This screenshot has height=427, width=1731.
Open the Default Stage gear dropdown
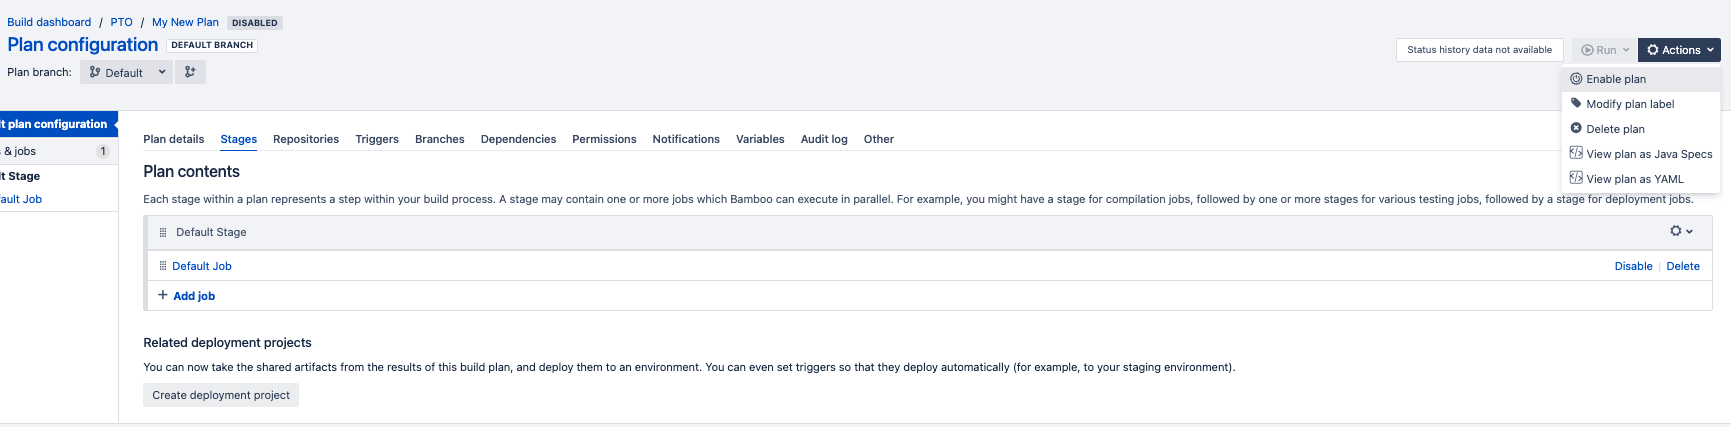(1681, 231)
